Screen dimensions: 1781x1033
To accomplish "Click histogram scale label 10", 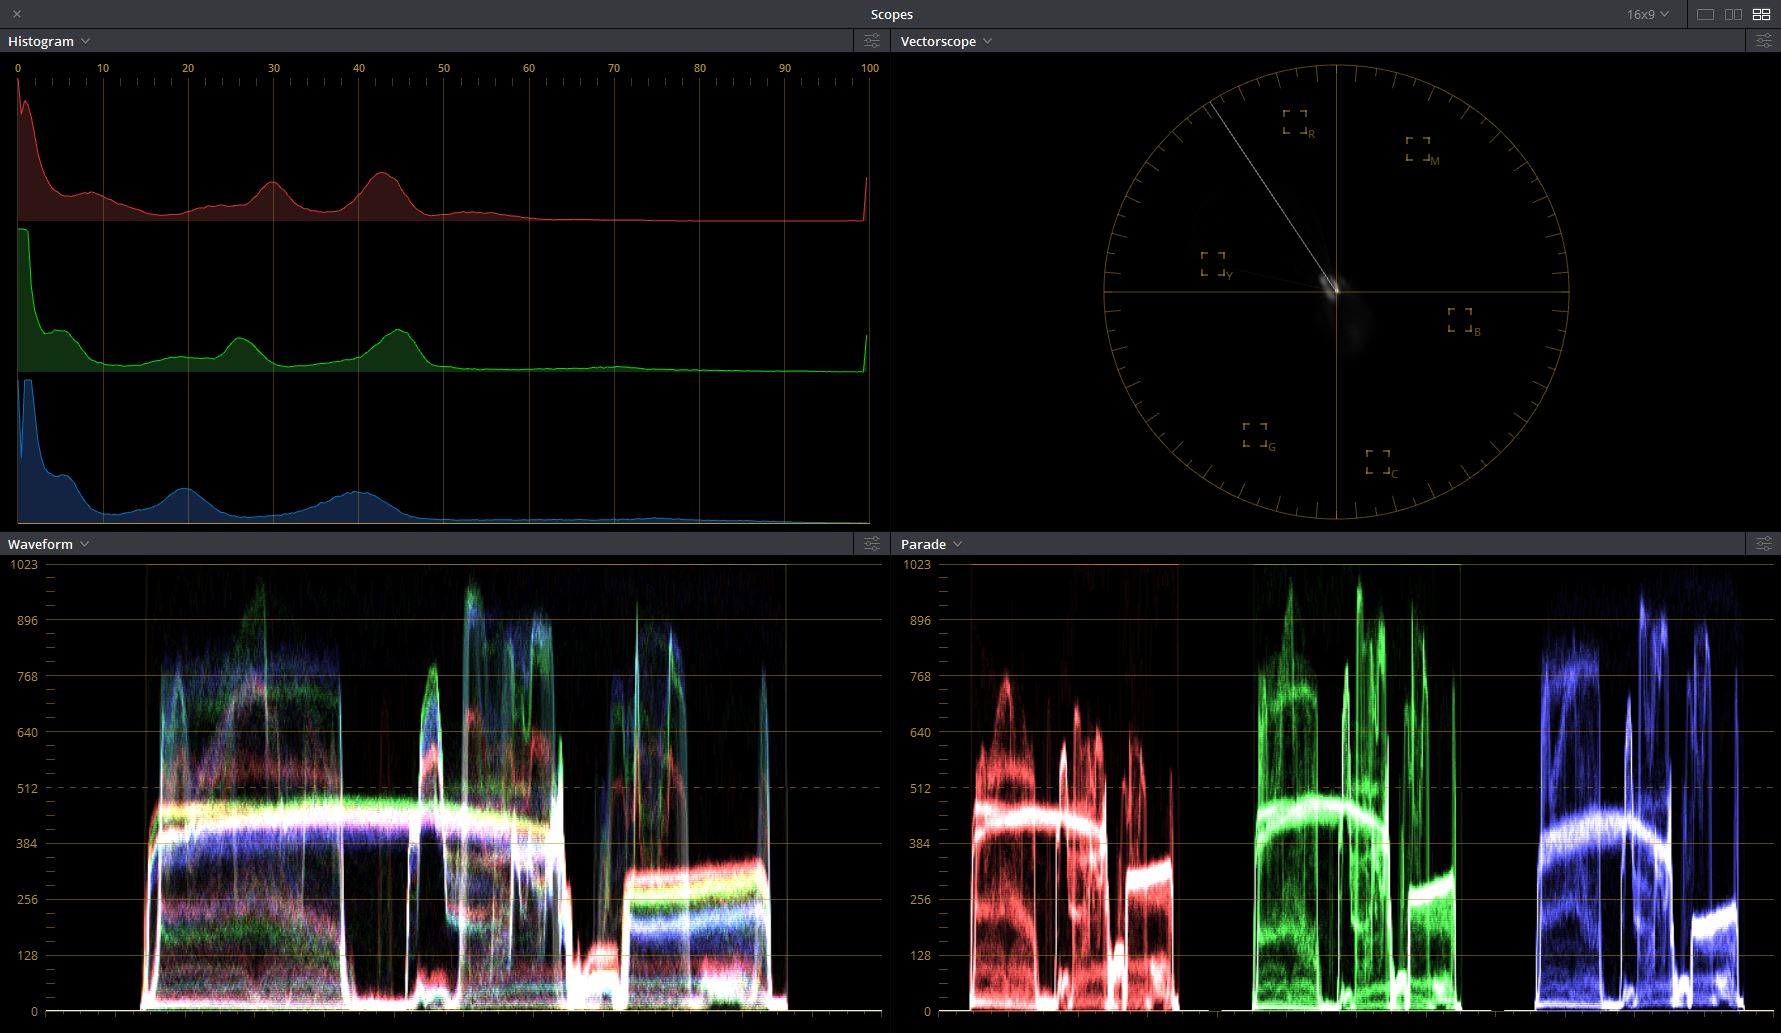I will pyautogui.click(x=103, y=68).
